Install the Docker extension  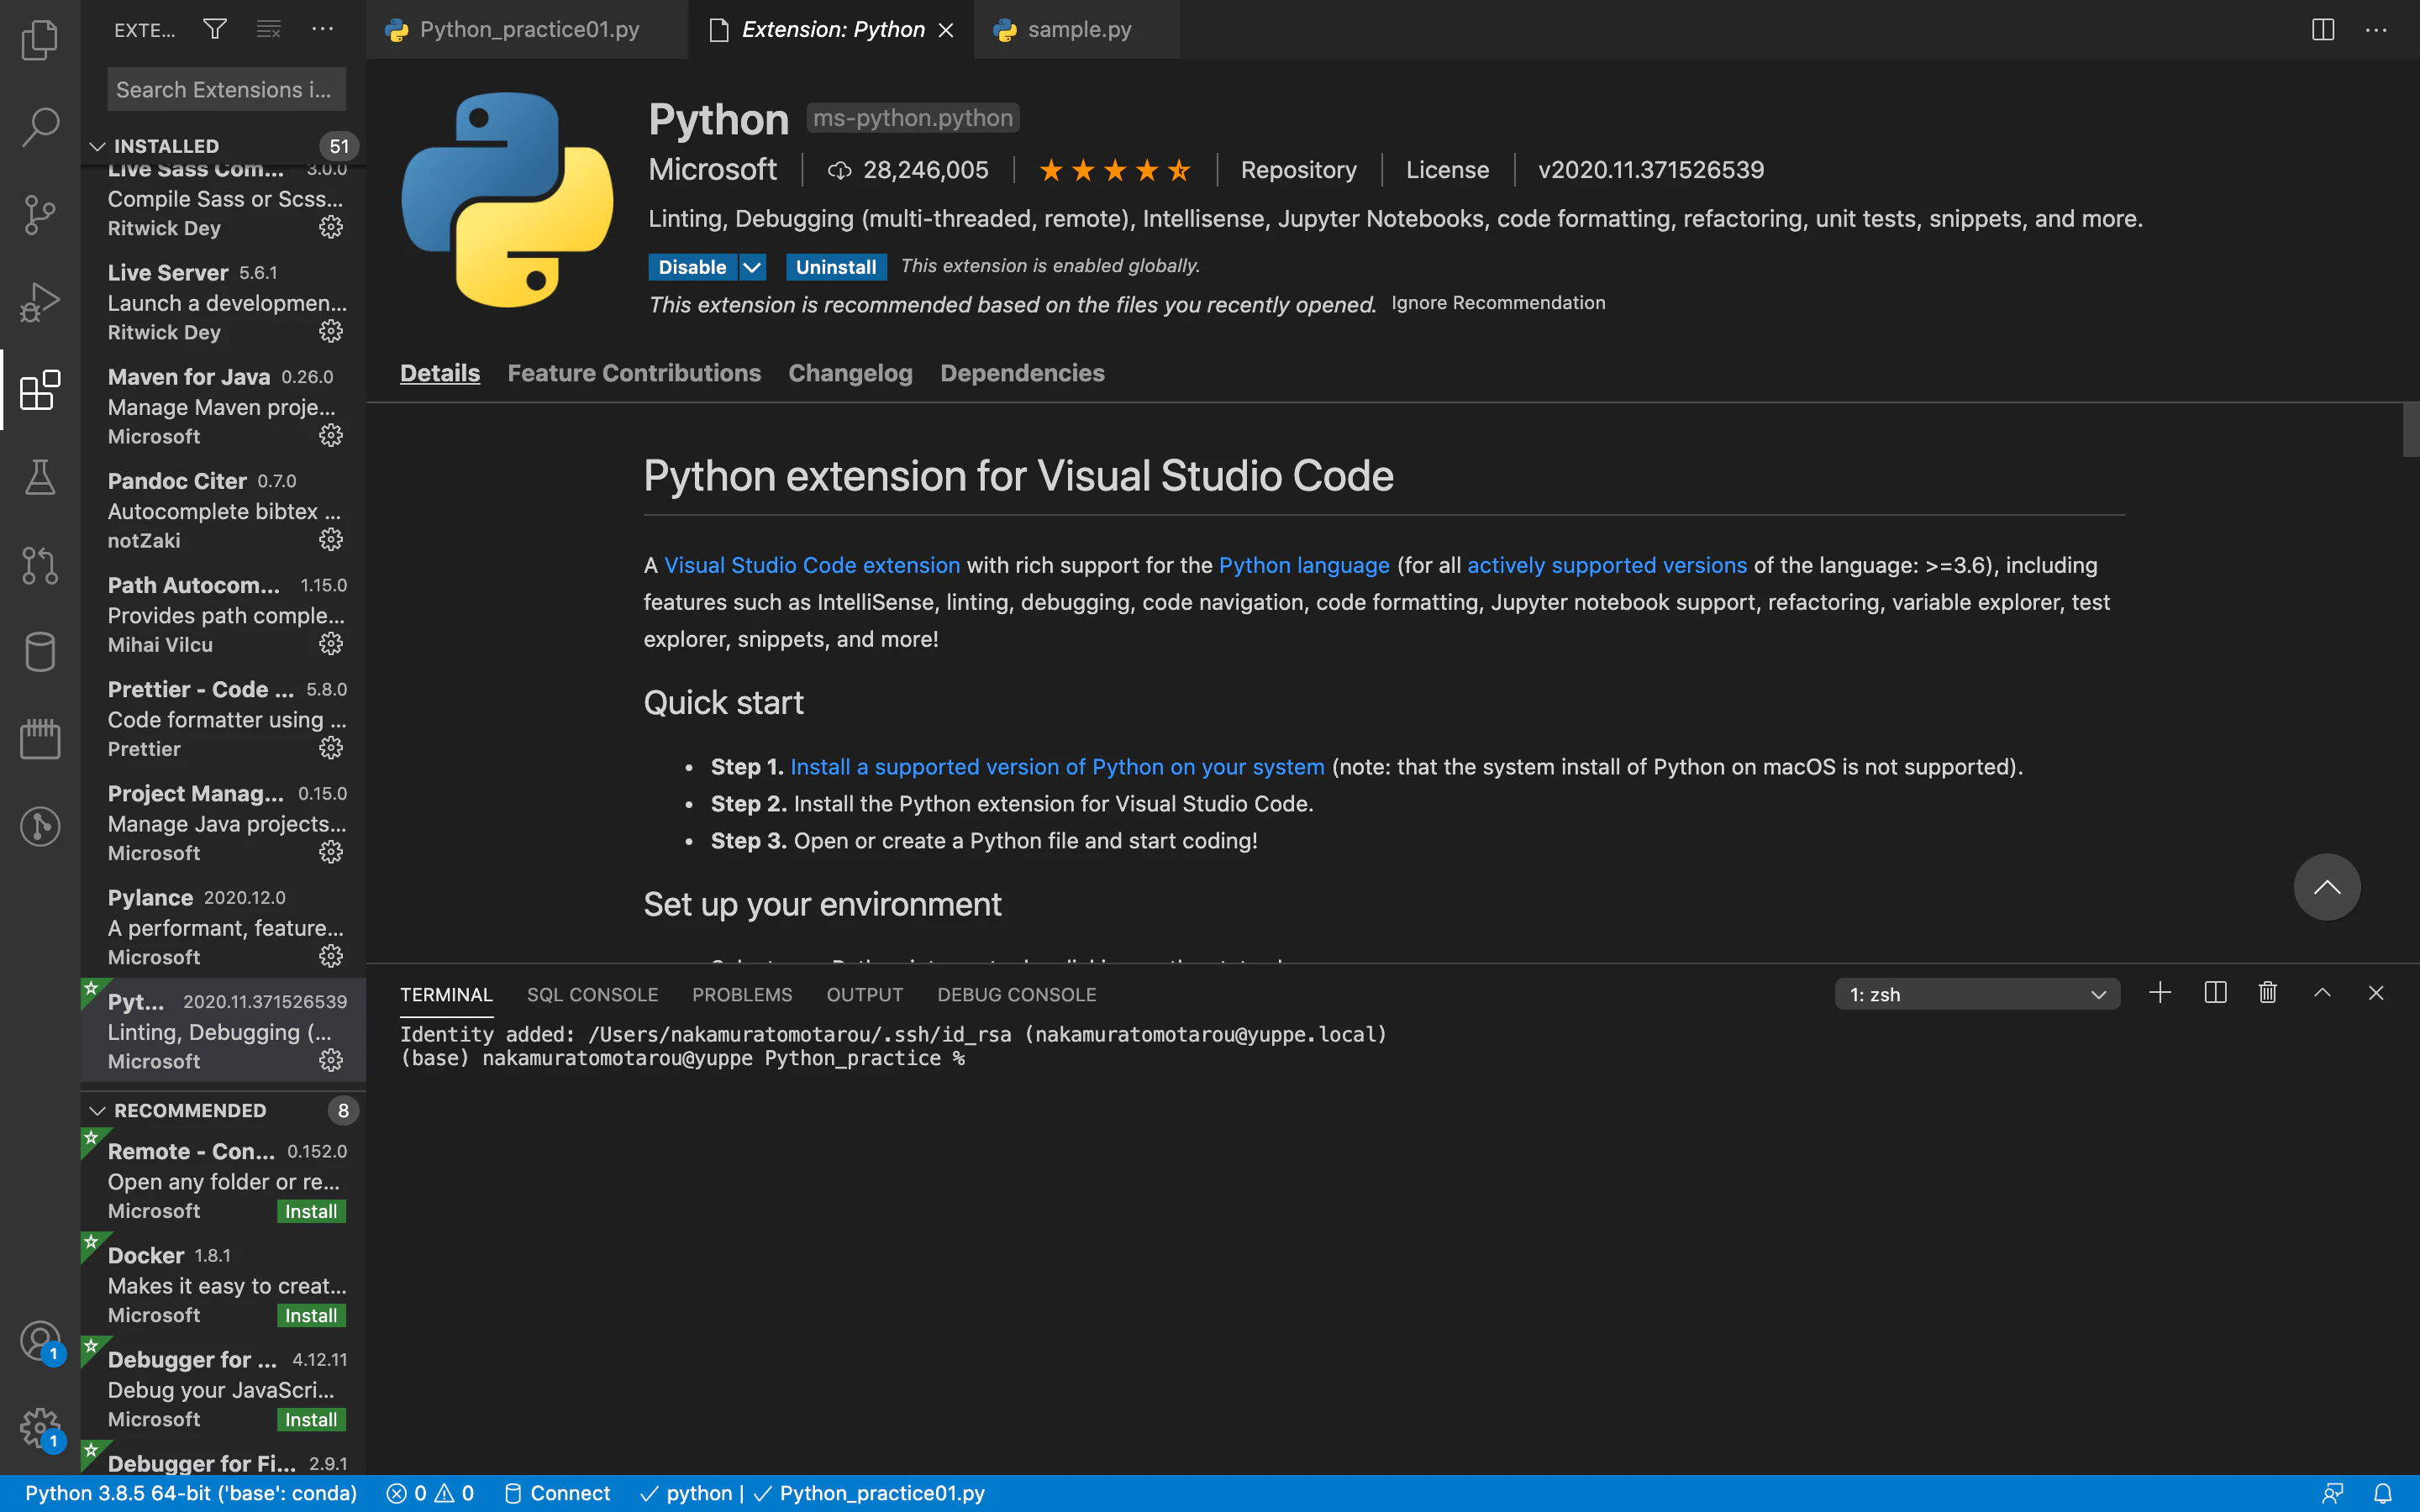point(311,1315)
